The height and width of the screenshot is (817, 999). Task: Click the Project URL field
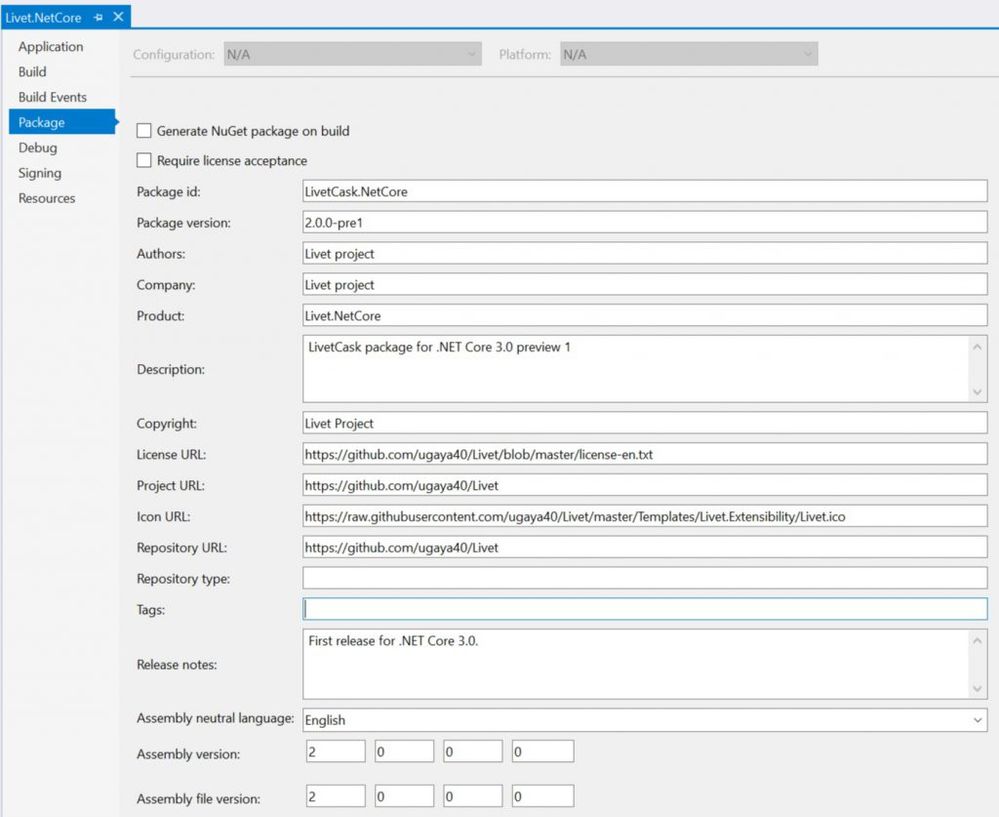(645, 485)
